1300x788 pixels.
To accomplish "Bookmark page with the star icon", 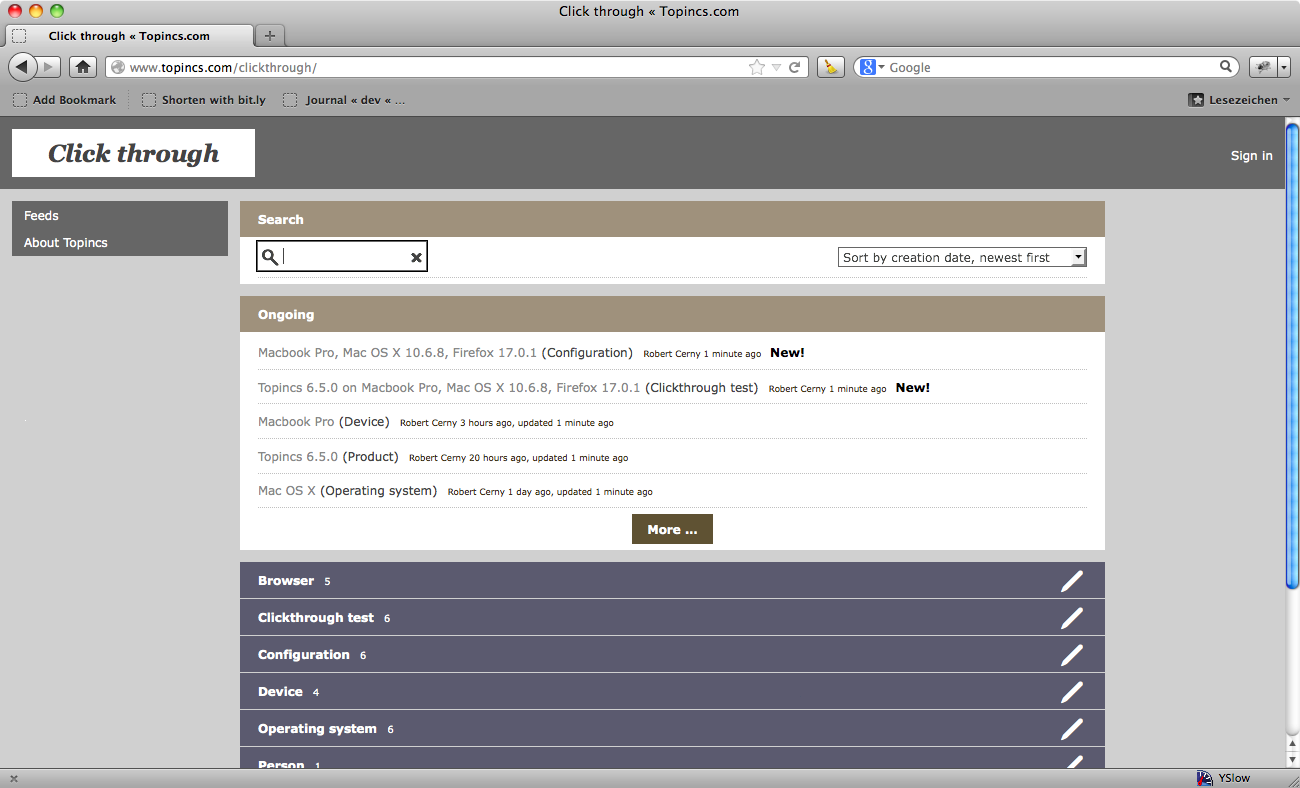I will [756, 67].
